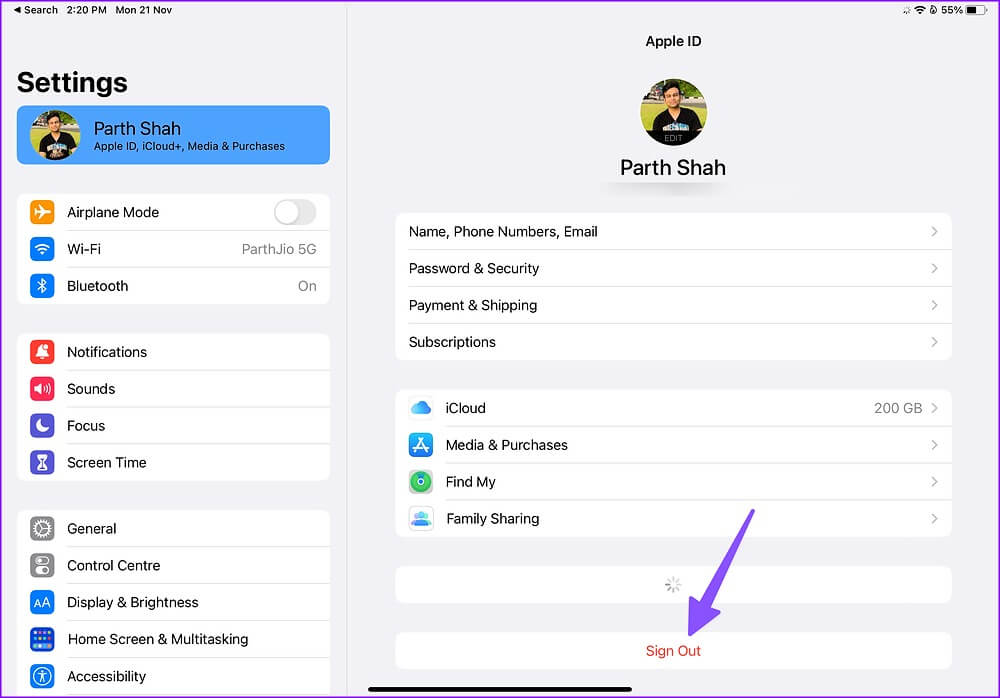Tap the Bluetooth On status text
The width and height of the screenshot is (1000, 698).
coord(307,286)
